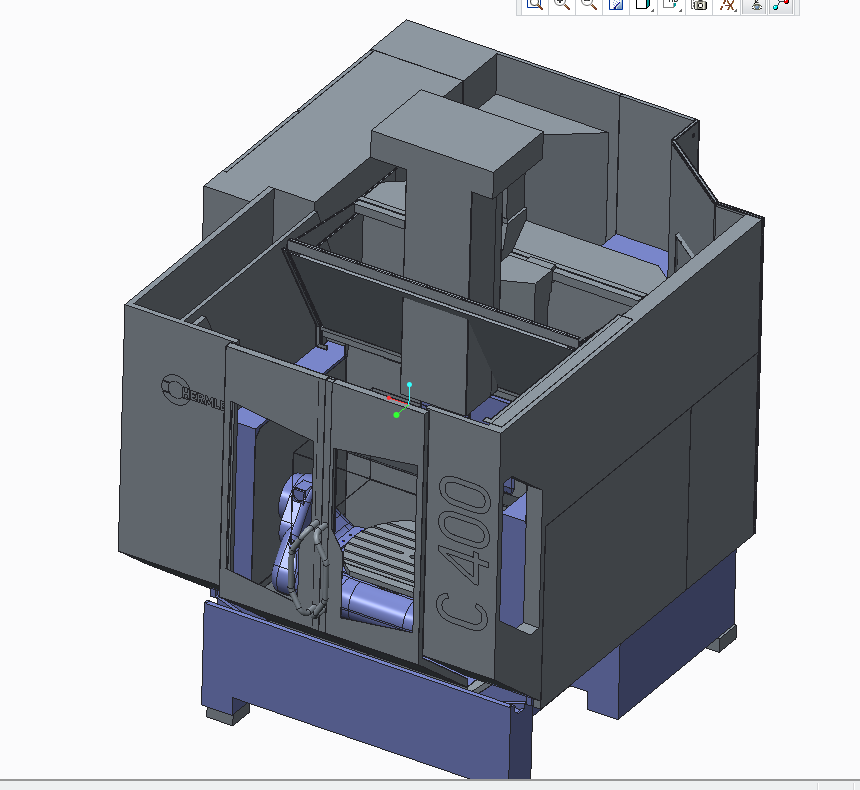Viewport: 860px width, 790px height.
Task: Open the Datum Display Filters dropdown
Action: (727, 5)
